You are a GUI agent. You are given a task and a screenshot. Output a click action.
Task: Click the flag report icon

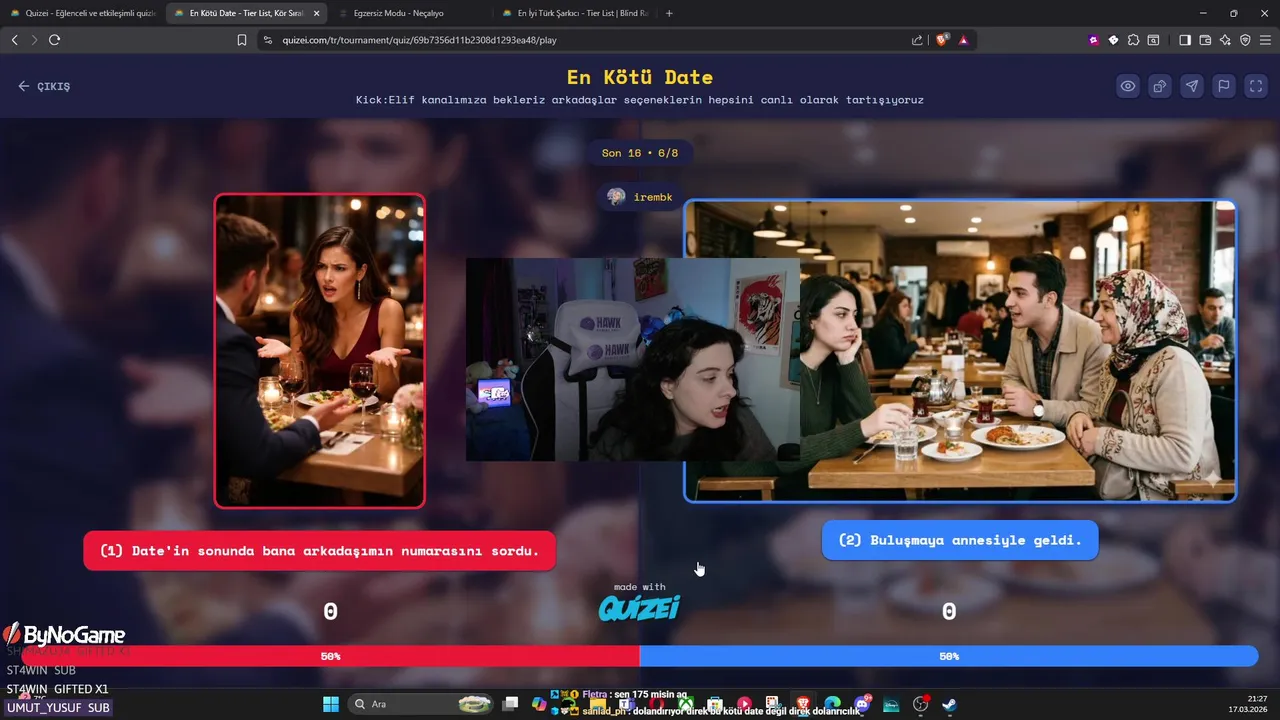(x=1224, y=86)
